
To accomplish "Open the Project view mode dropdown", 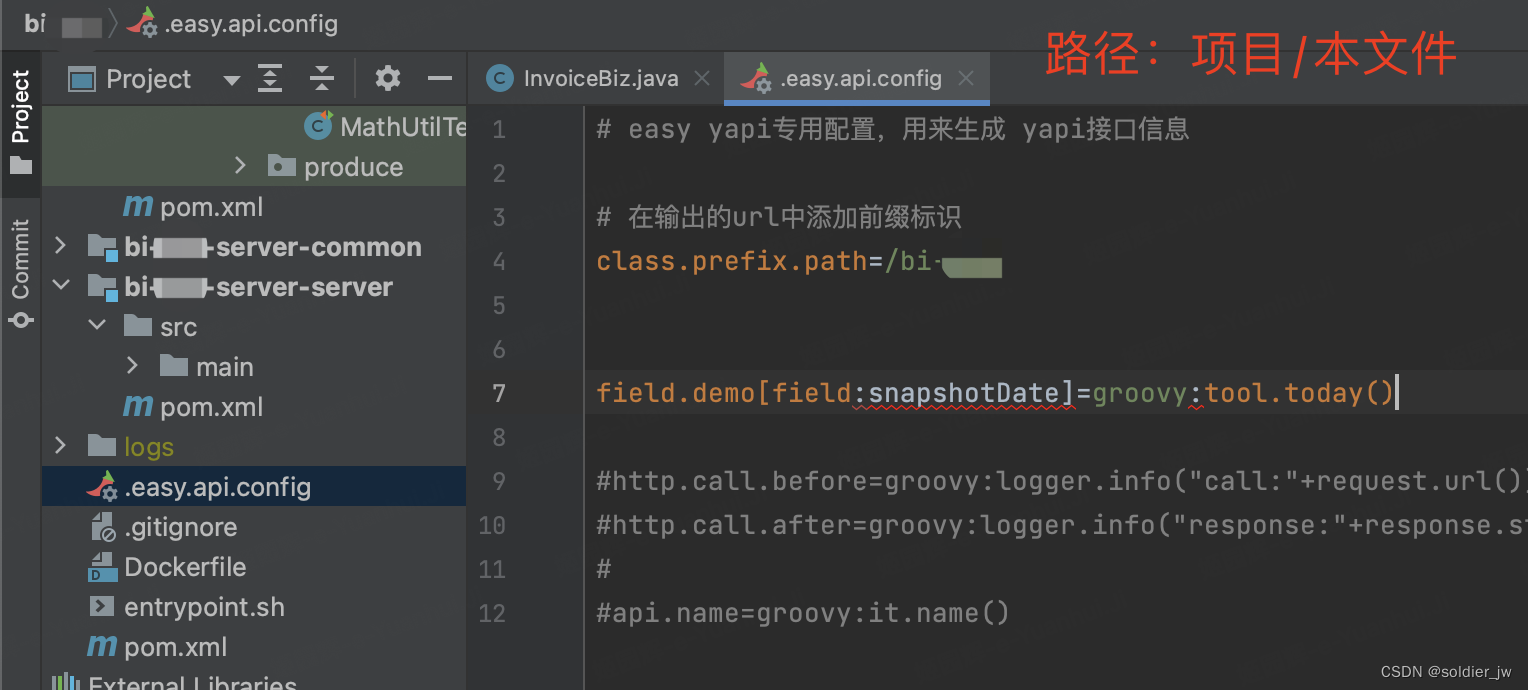I will pos(231,79).
